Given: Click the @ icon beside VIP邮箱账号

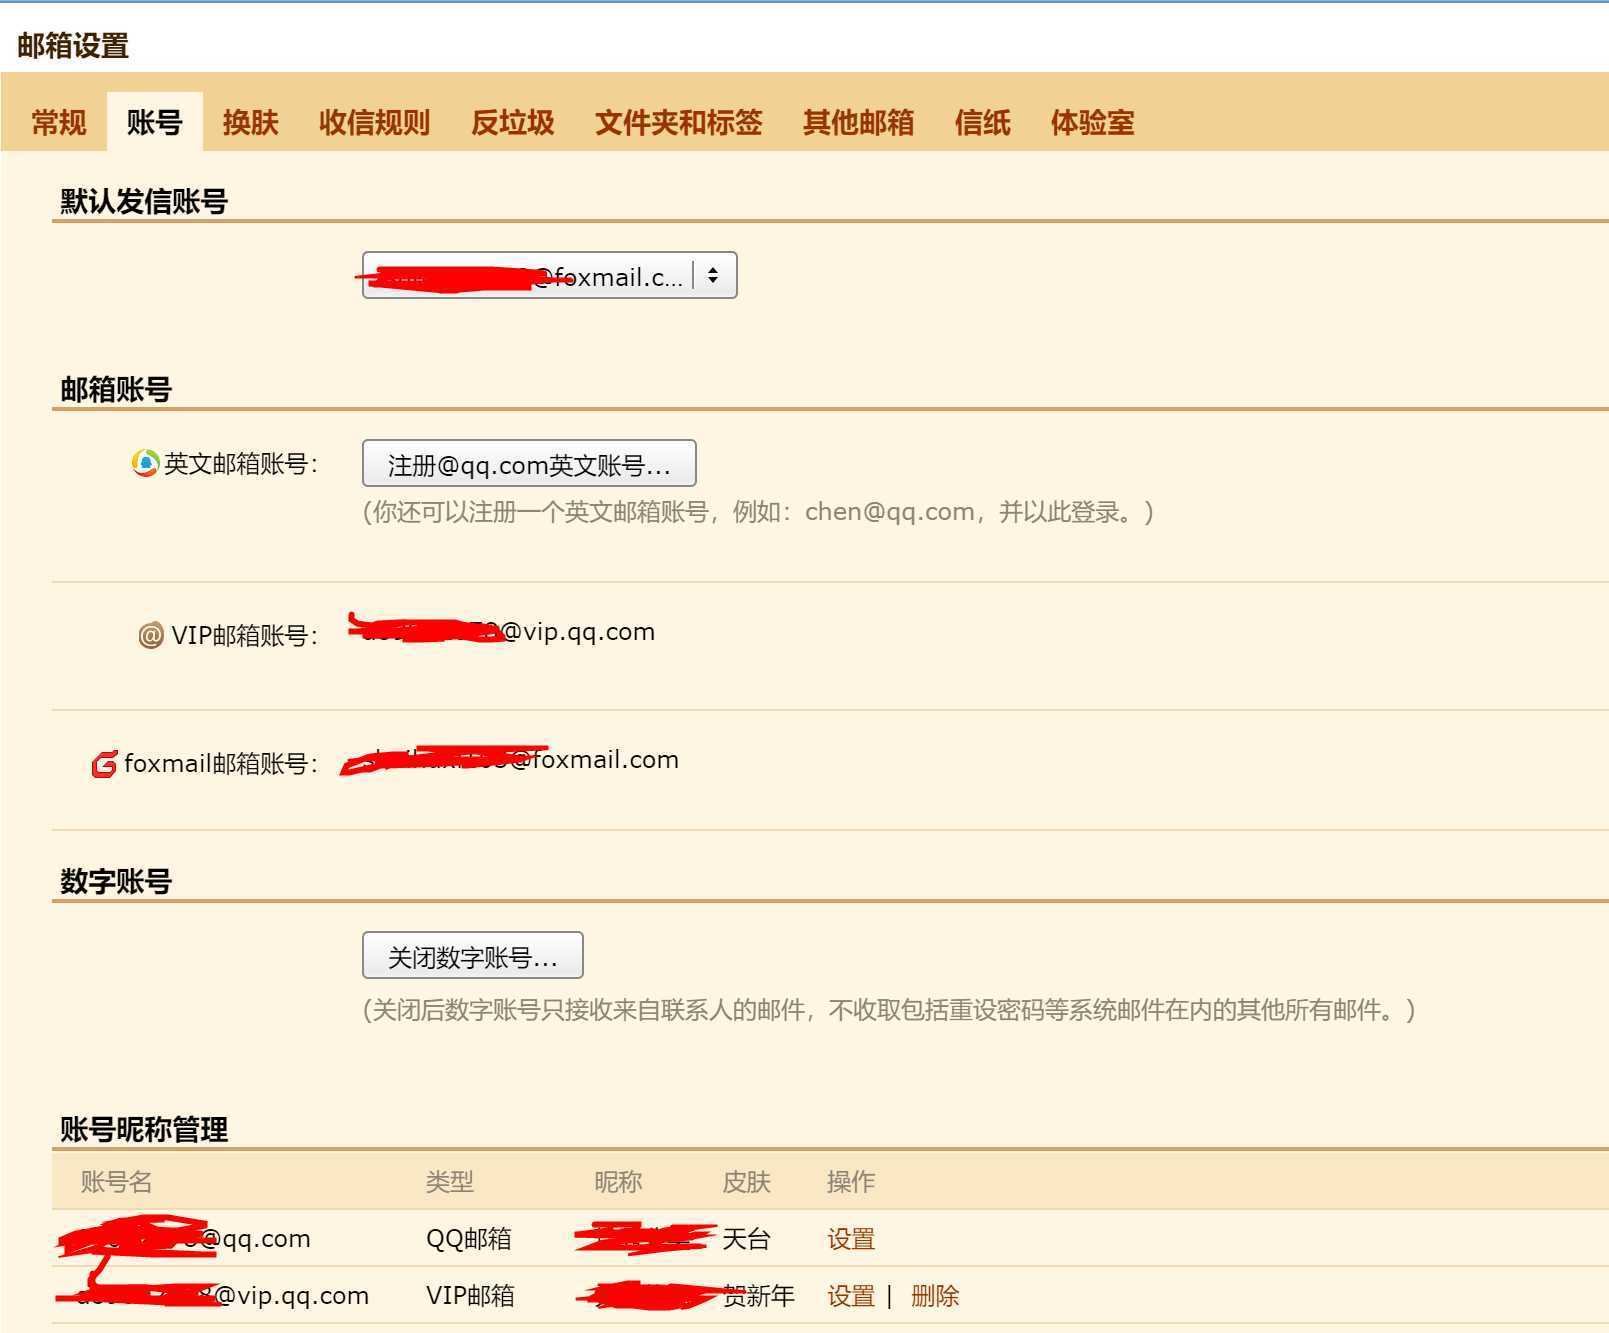Looking at the screenshot, I should pos(148,634).
